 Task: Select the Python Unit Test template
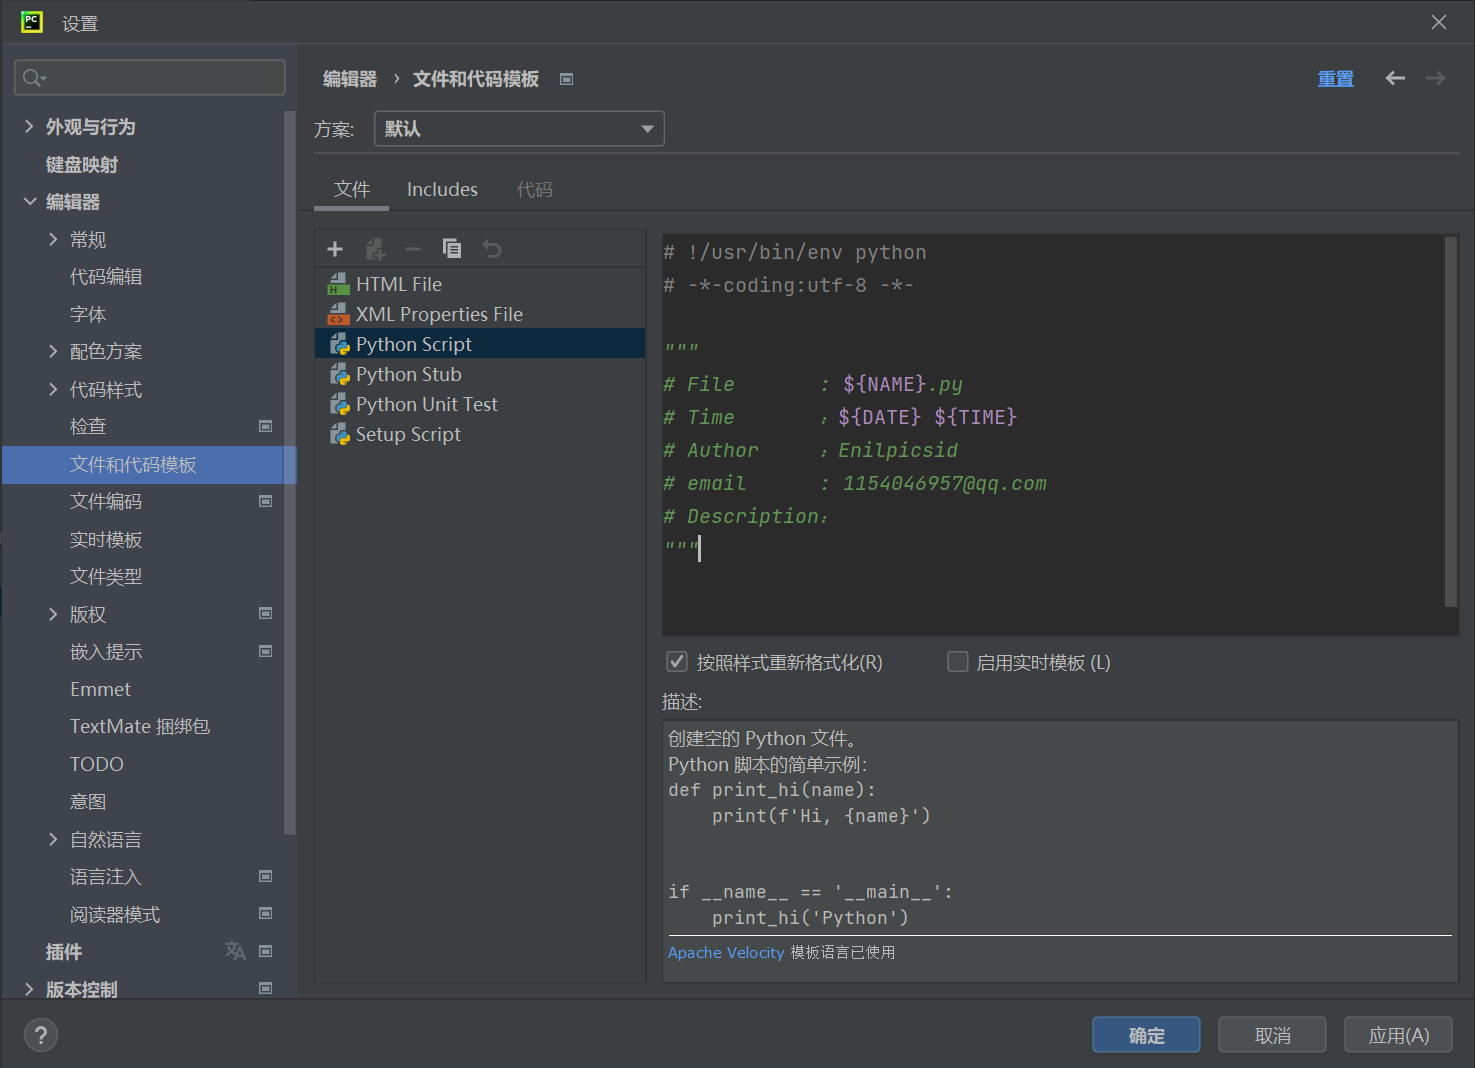pos(426,404)
